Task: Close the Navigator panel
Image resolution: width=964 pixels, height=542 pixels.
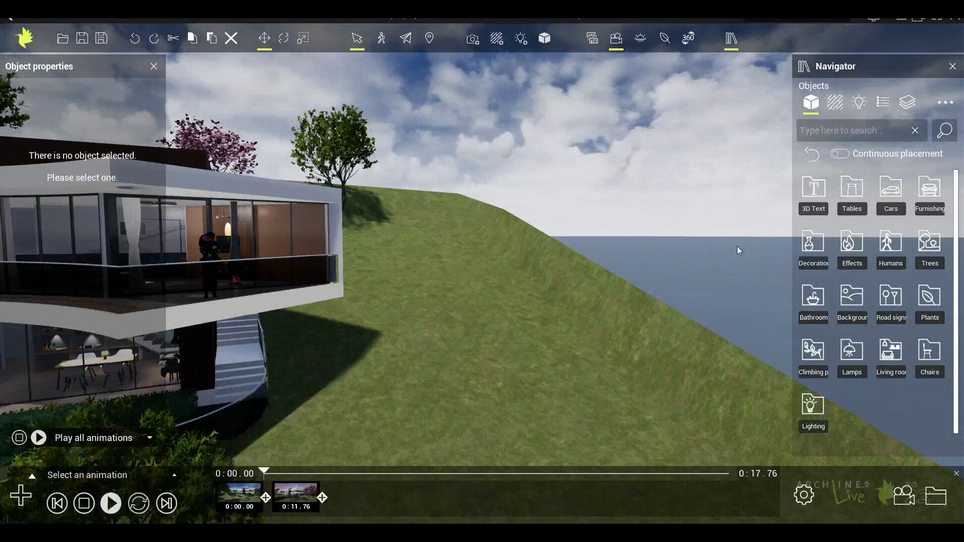Action: point(952,66)
